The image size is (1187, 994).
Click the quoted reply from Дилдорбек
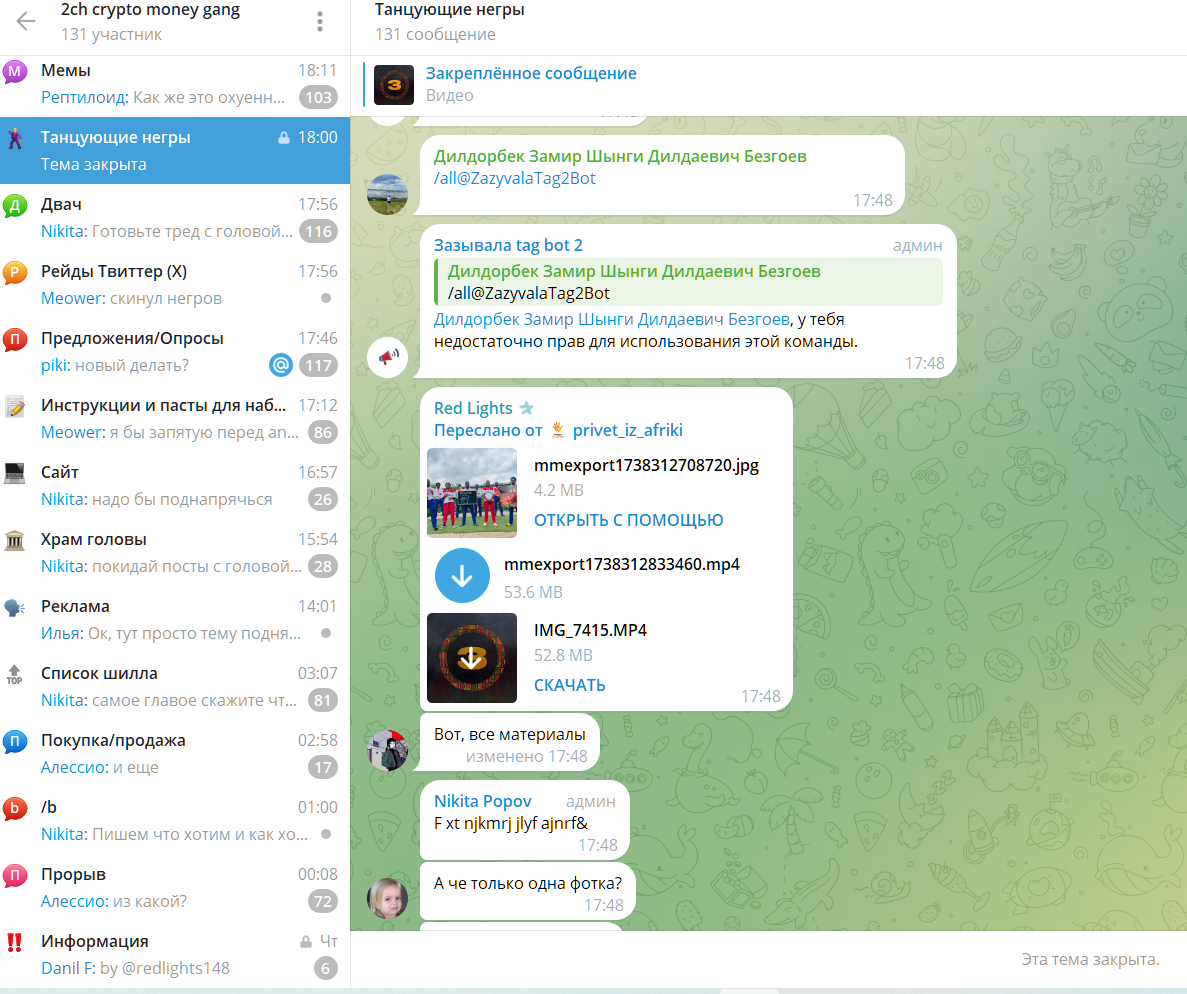pyautogui.click(x=689, y=282)
